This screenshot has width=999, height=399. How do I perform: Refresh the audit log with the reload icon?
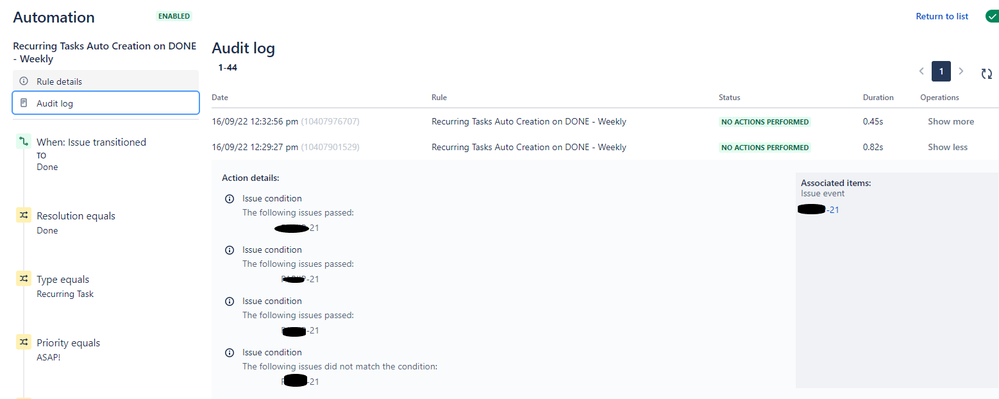(x=986, y=73)
